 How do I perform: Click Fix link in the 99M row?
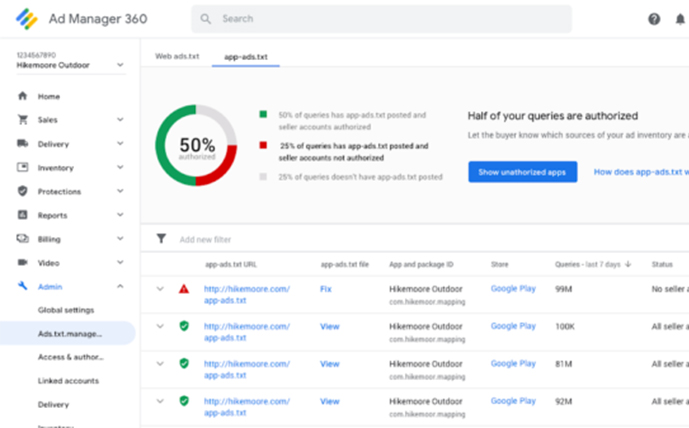(326, 289)
